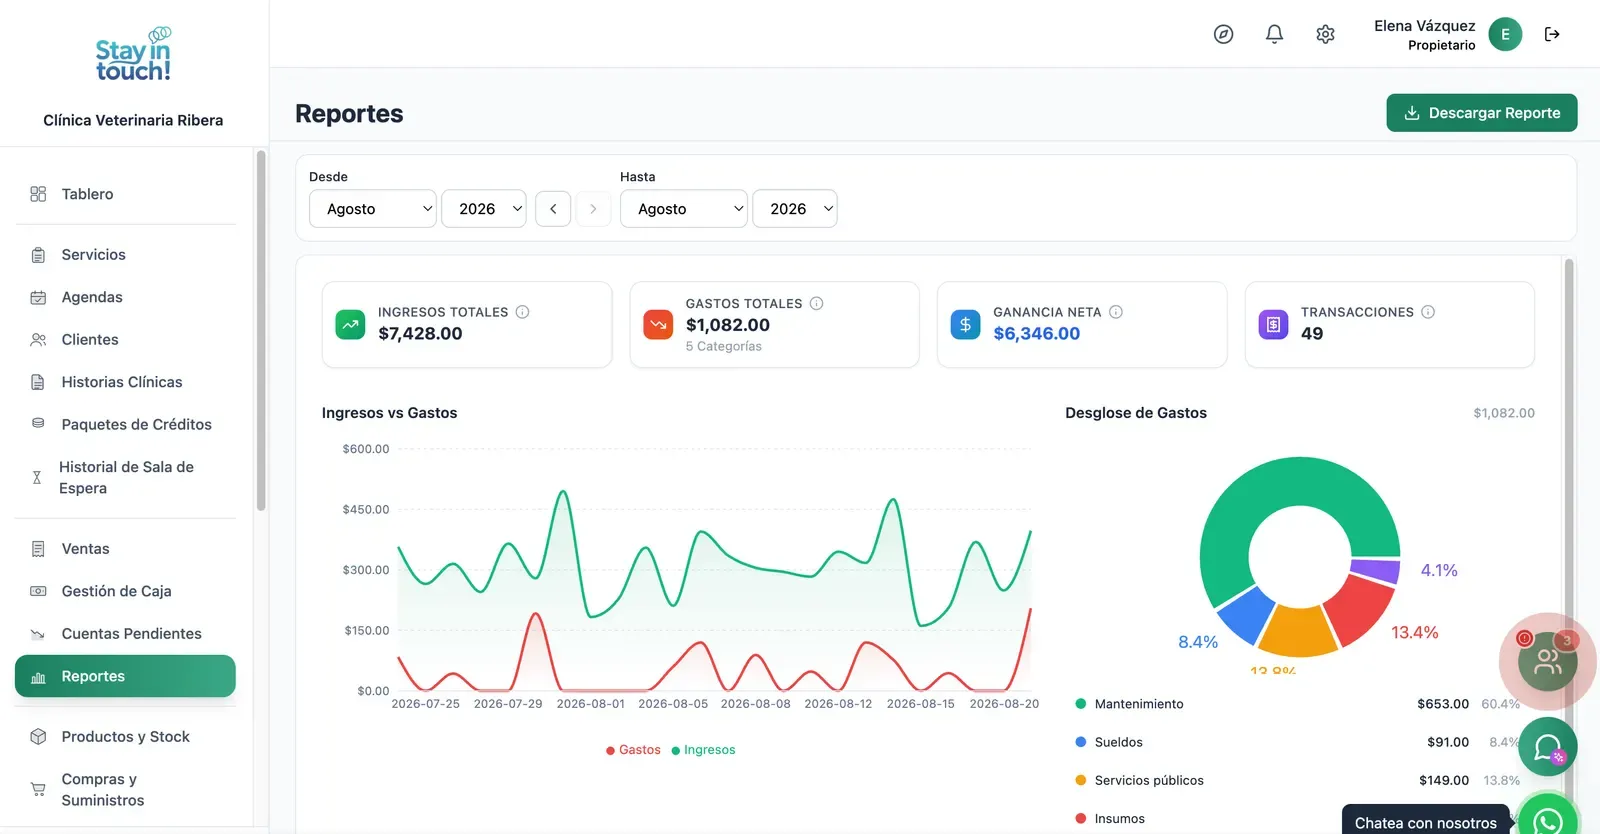Click the floating users badge icon

coord(1547,661)
